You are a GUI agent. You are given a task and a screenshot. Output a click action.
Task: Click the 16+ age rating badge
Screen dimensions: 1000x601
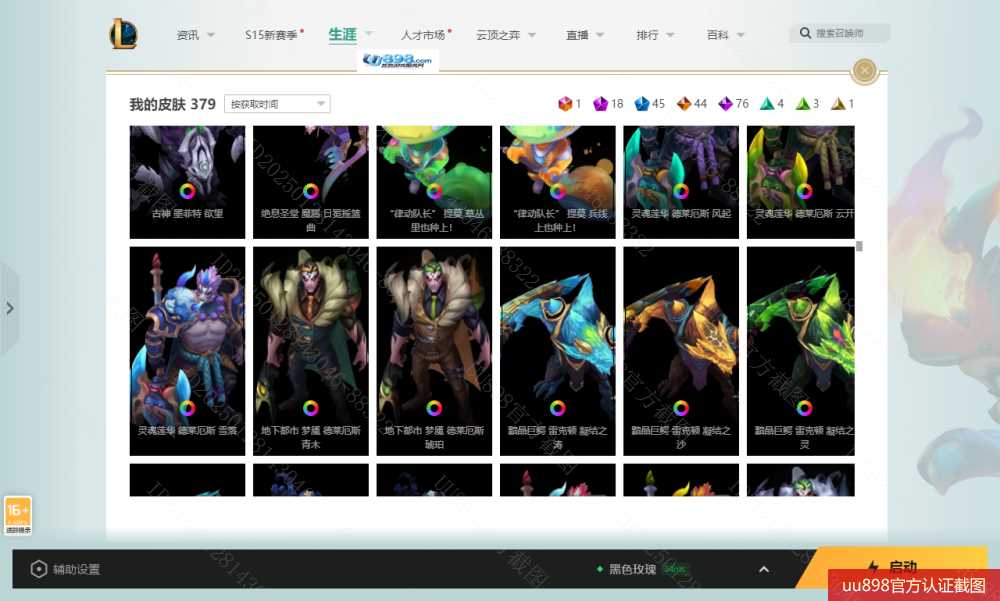point(18,515)
